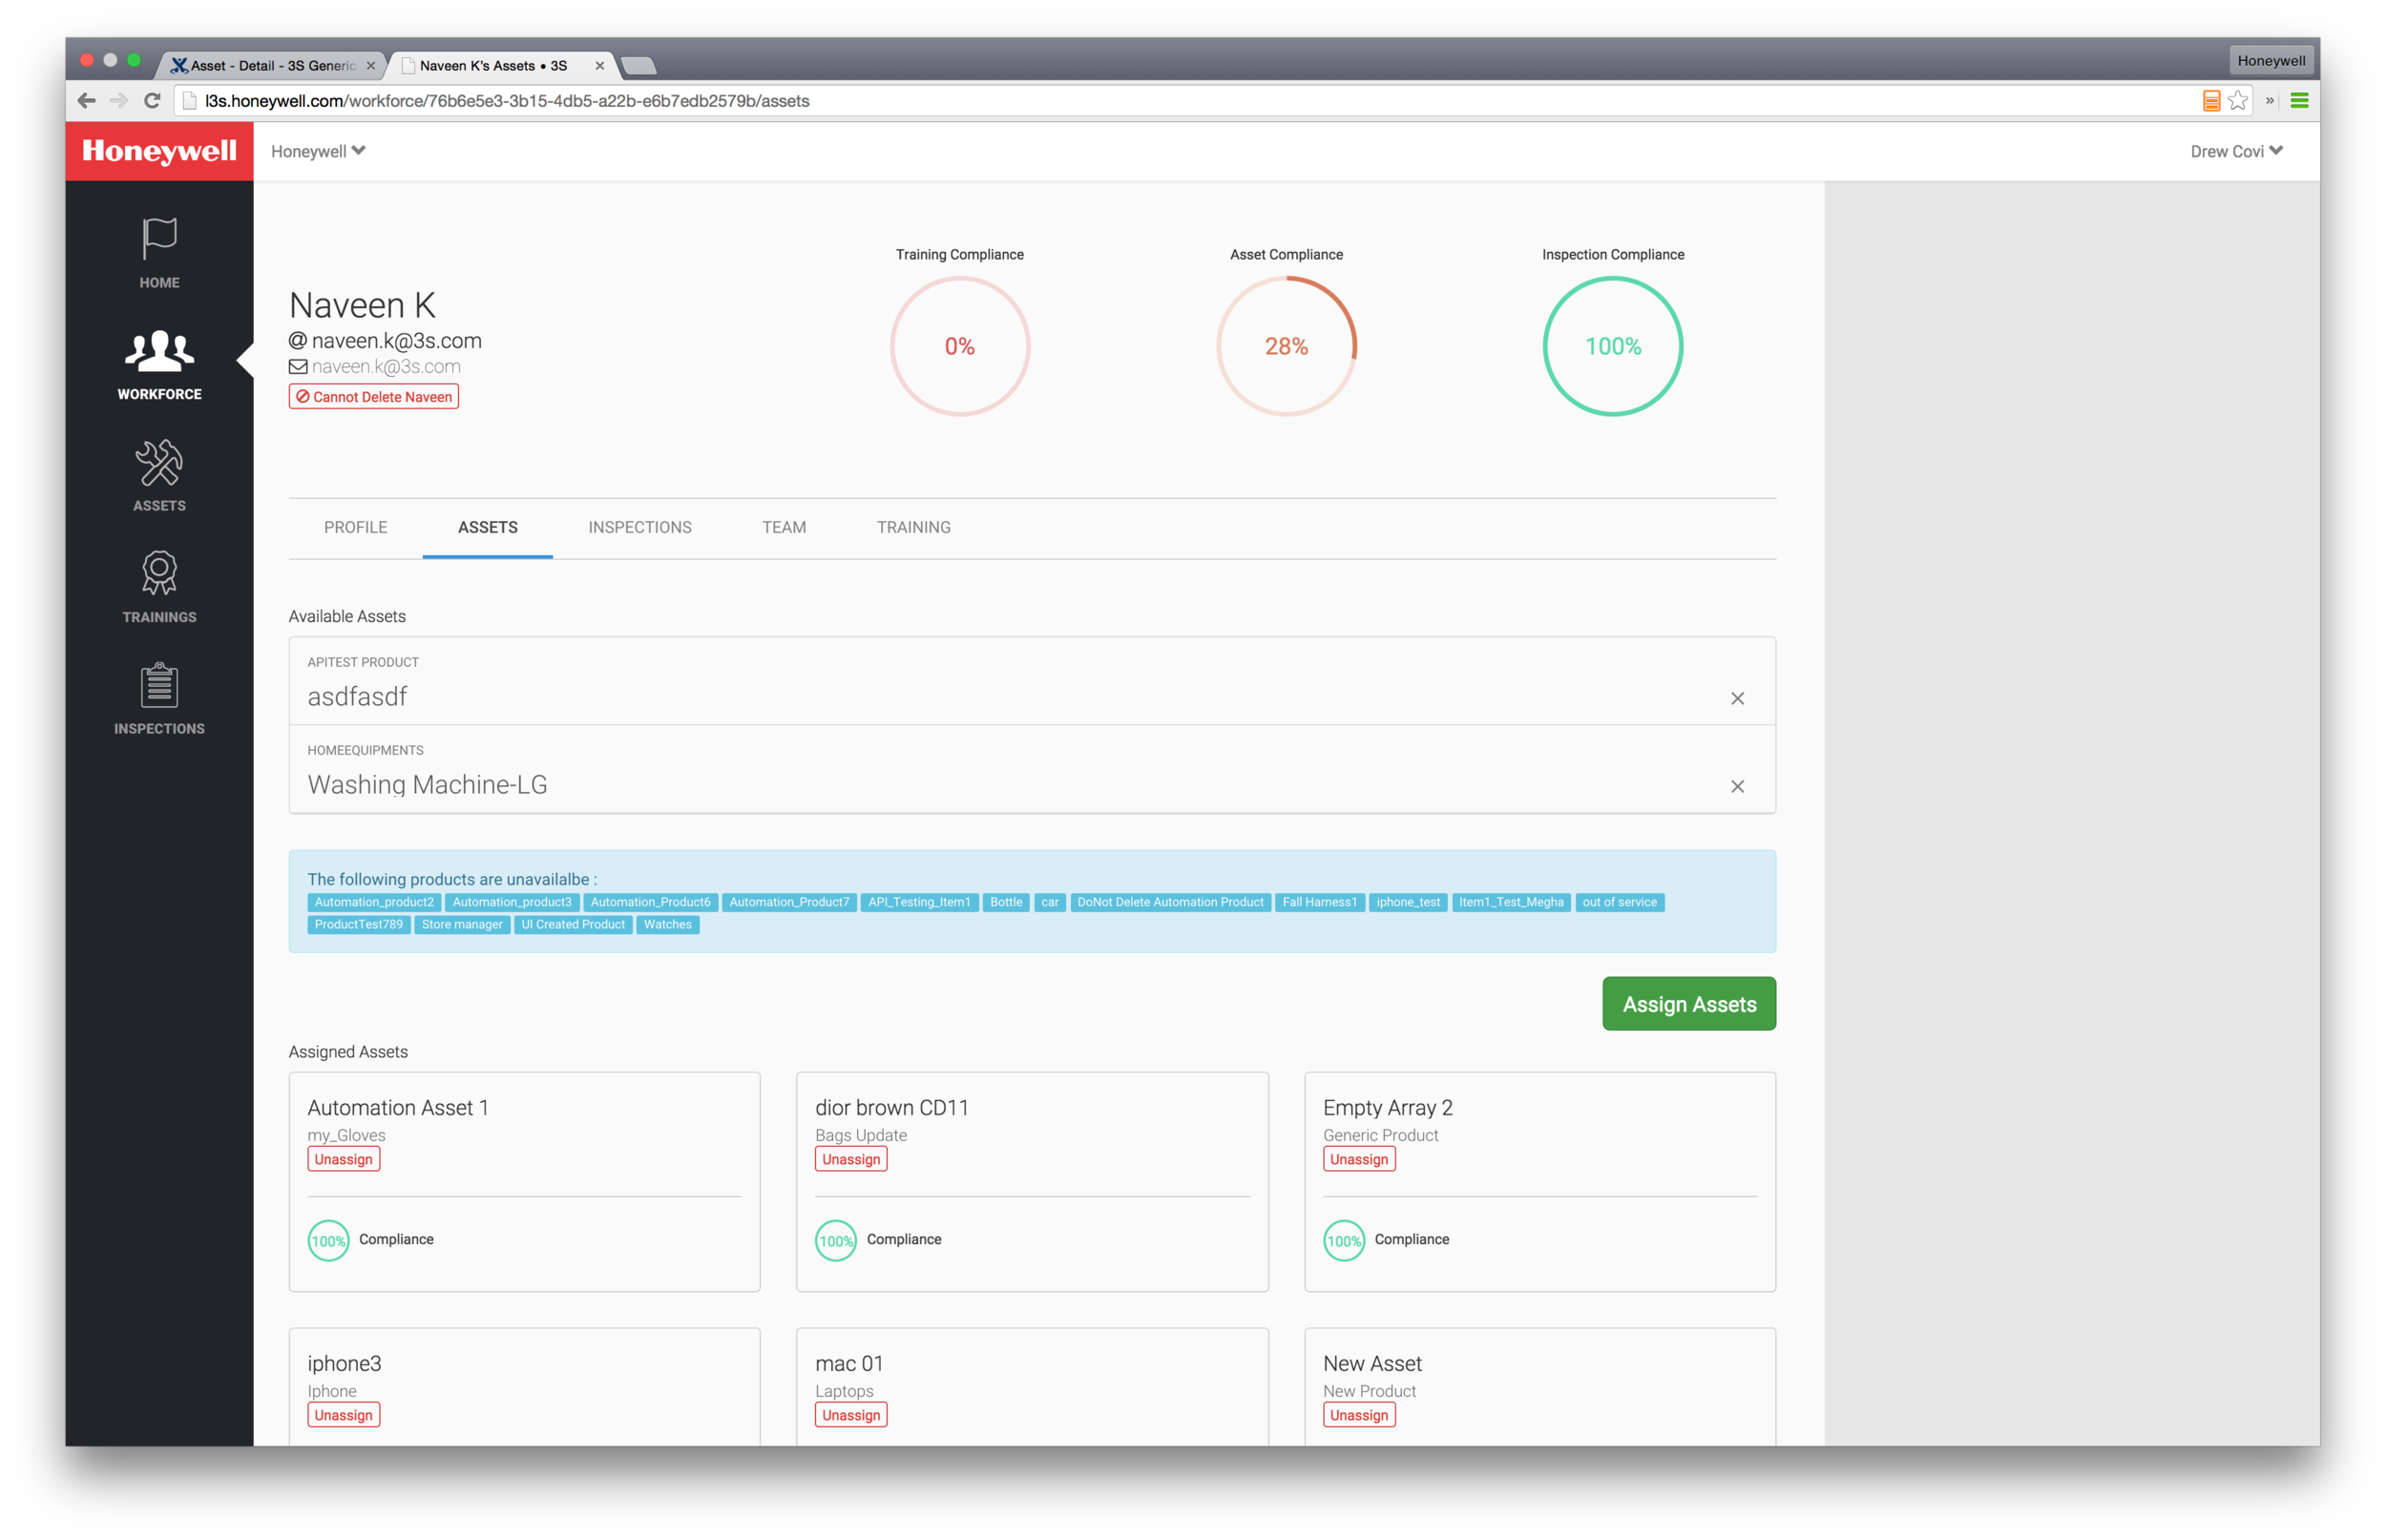The image size is (2386, 1540).
Task: Open the Drew Covi user dropdown
Action: 2236,151
